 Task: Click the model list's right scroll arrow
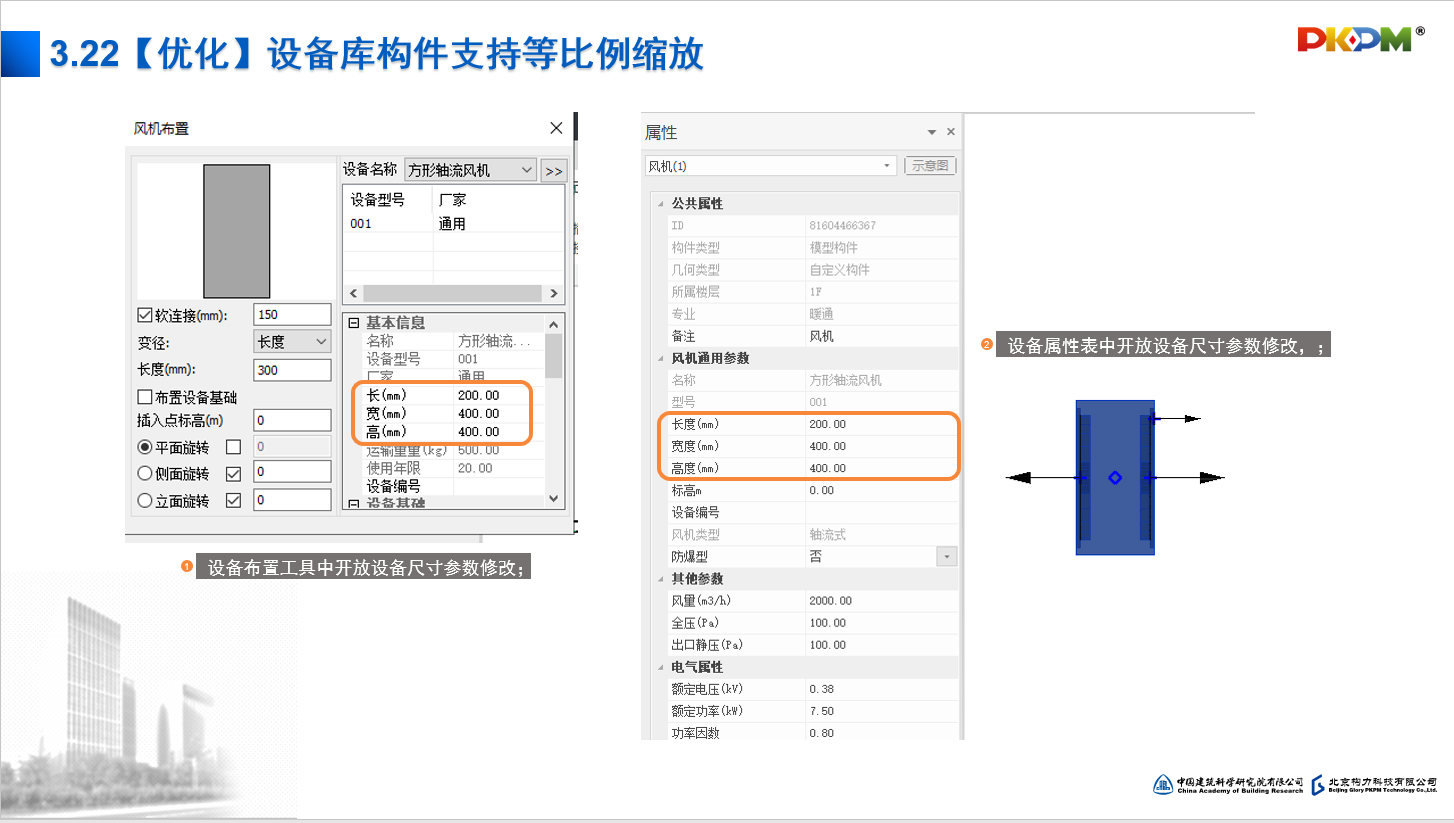(554, 294)
